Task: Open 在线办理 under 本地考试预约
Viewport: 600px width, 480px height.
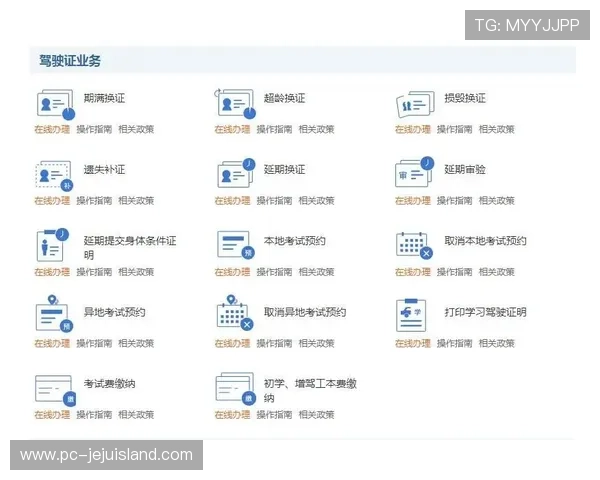Action: [232, 272]
